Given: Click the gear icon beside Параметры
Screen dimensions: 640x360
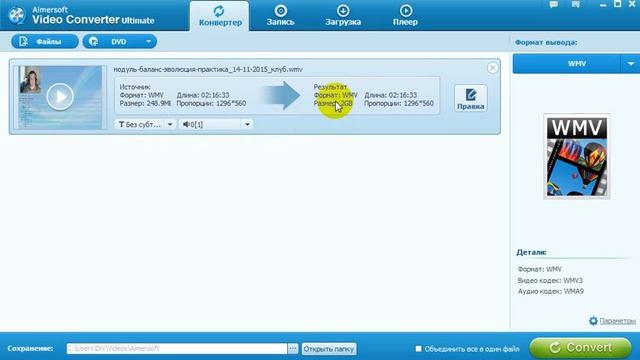Looking at the screenshot, I should click(x=593, y=321).
